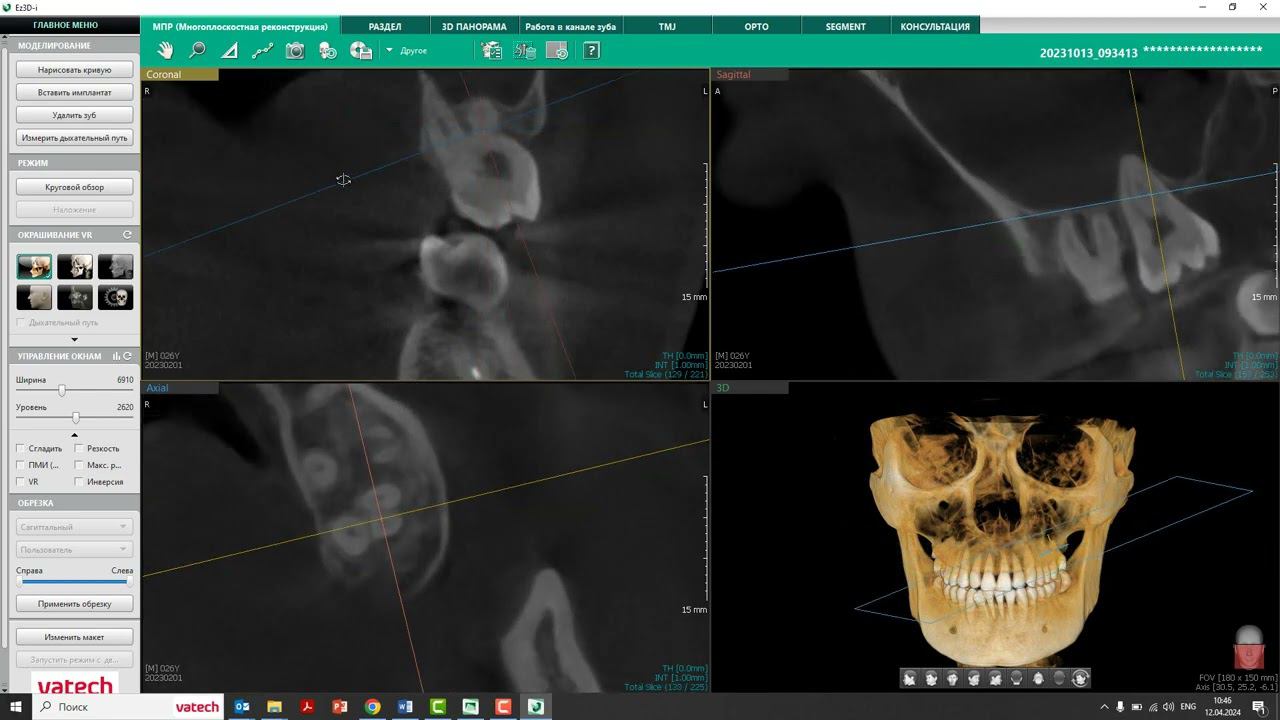This screenshot has height=720, width=1280.
Task: Click back-of-head 3D view icon
Action: (x=1017, y=678)
